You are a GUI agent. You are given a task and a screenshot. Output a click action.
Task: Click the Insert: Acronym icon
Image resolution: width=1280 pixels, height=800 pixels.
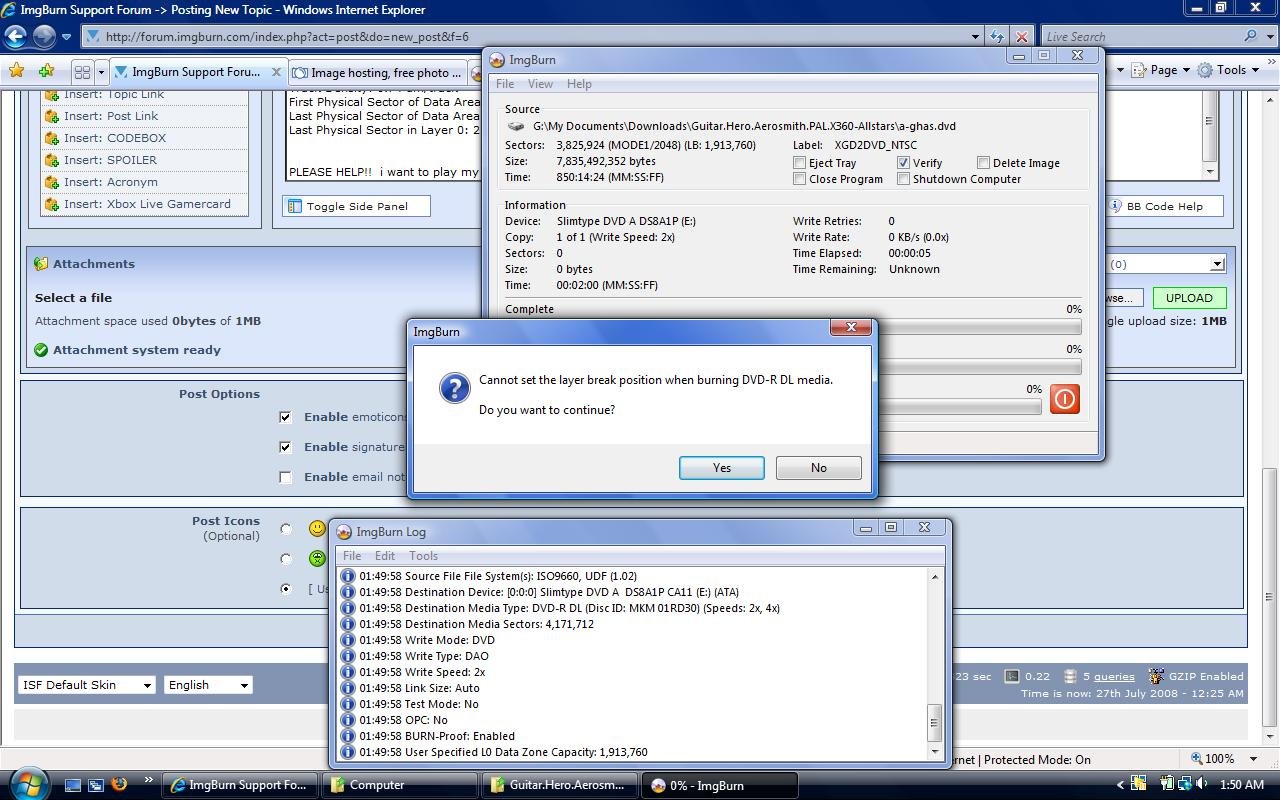pos(52,182)
